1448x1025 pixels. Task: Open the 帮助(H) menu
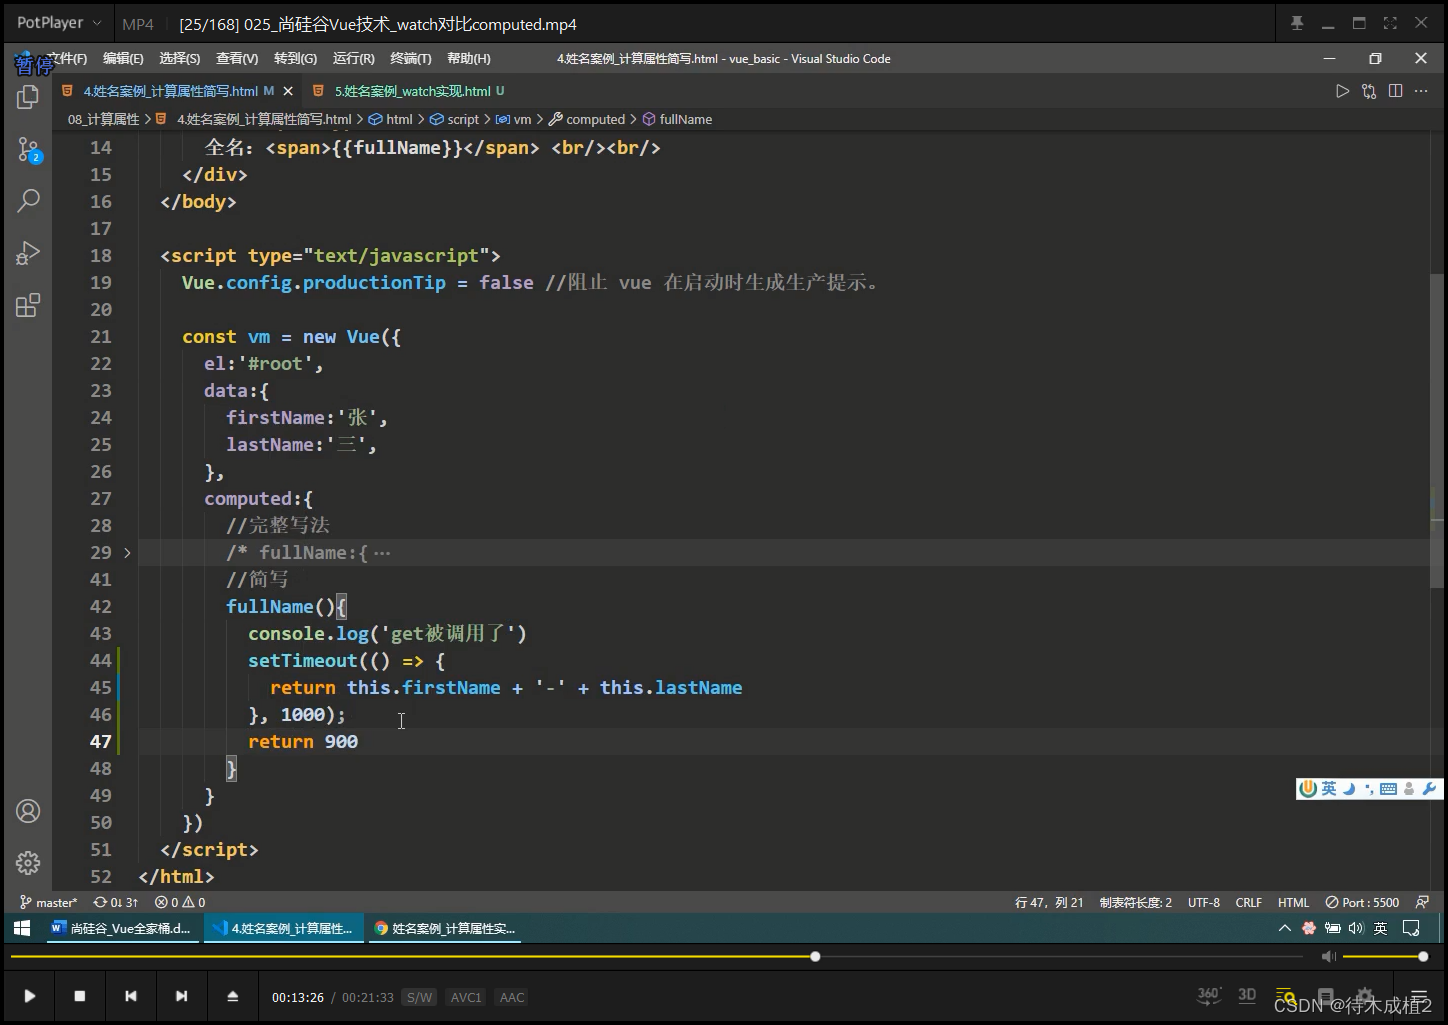(468, 59)
